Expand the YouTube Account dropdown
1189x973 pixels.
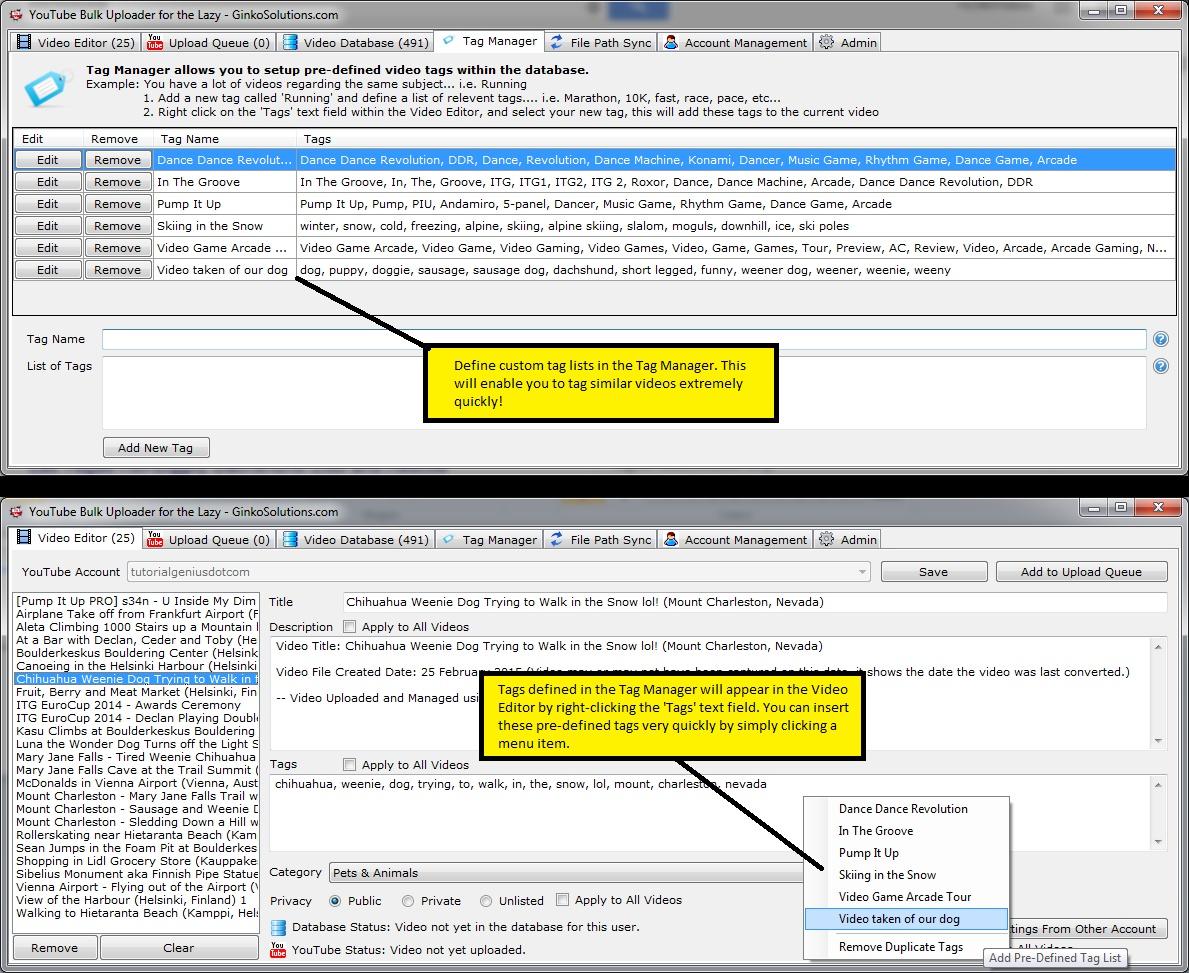(x=862, y=572)
